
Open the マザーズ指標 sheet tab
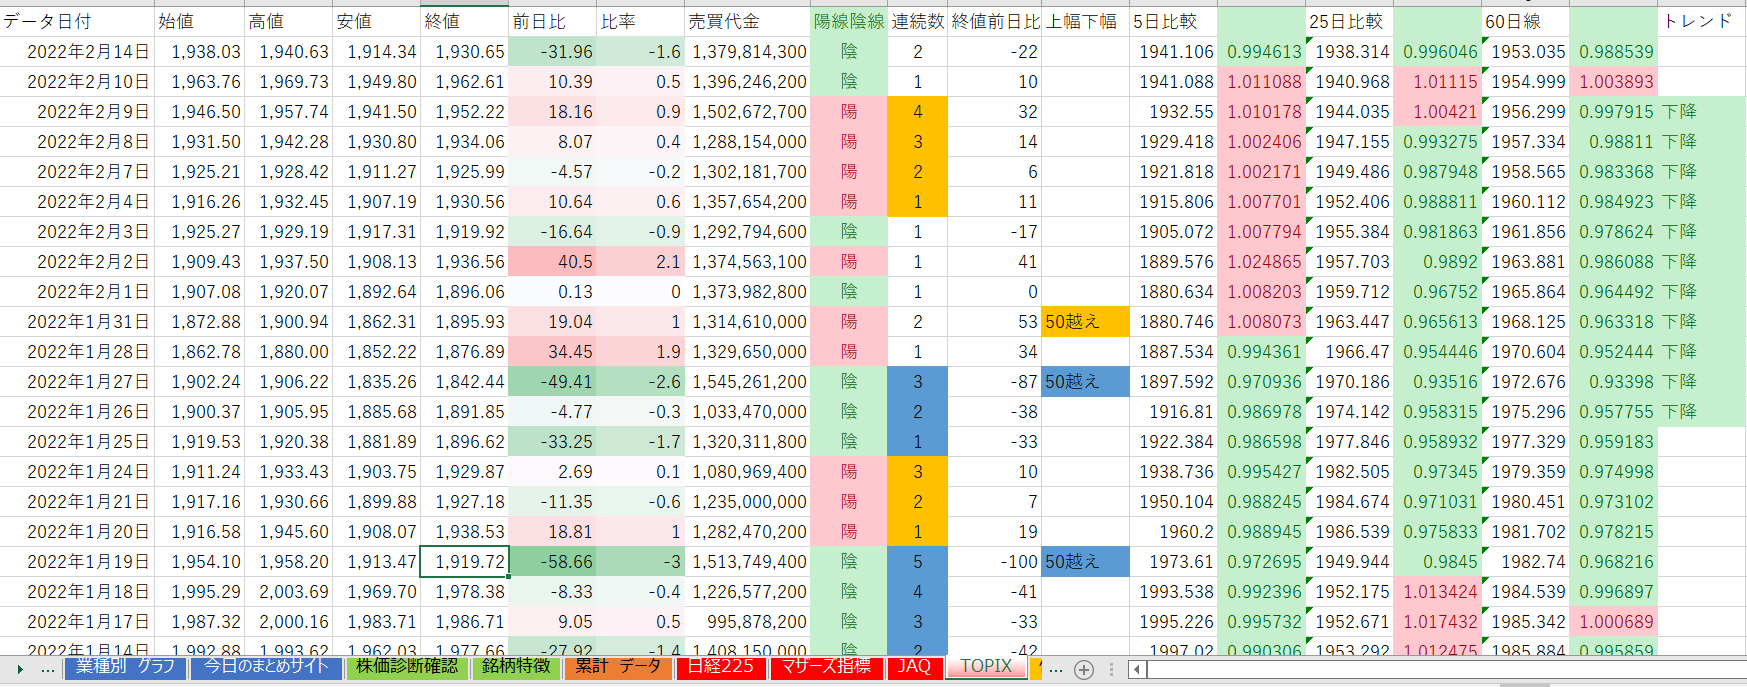826,666
